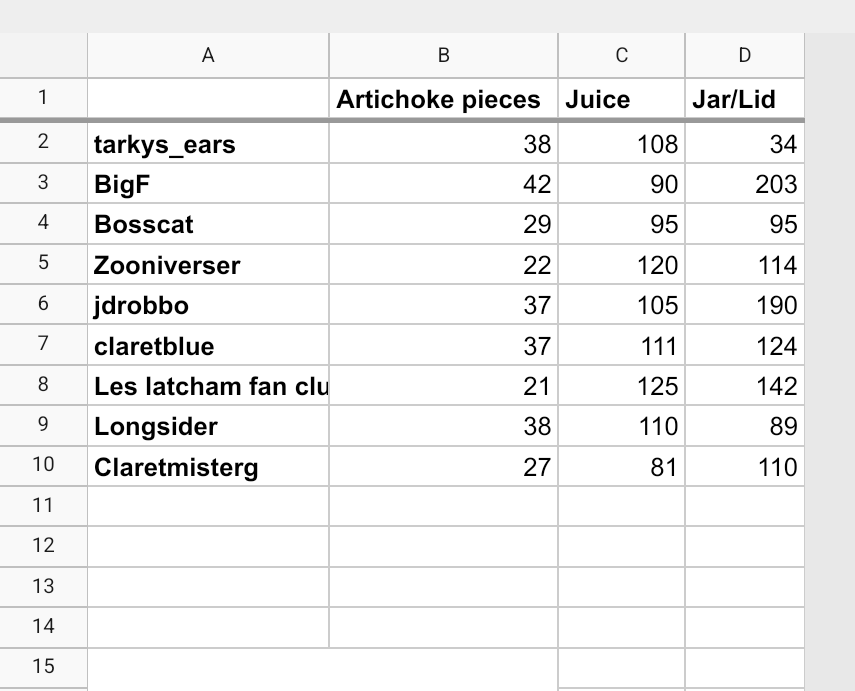Select column B header
This screenshot has width=855, height=691.
coord(443,56)
